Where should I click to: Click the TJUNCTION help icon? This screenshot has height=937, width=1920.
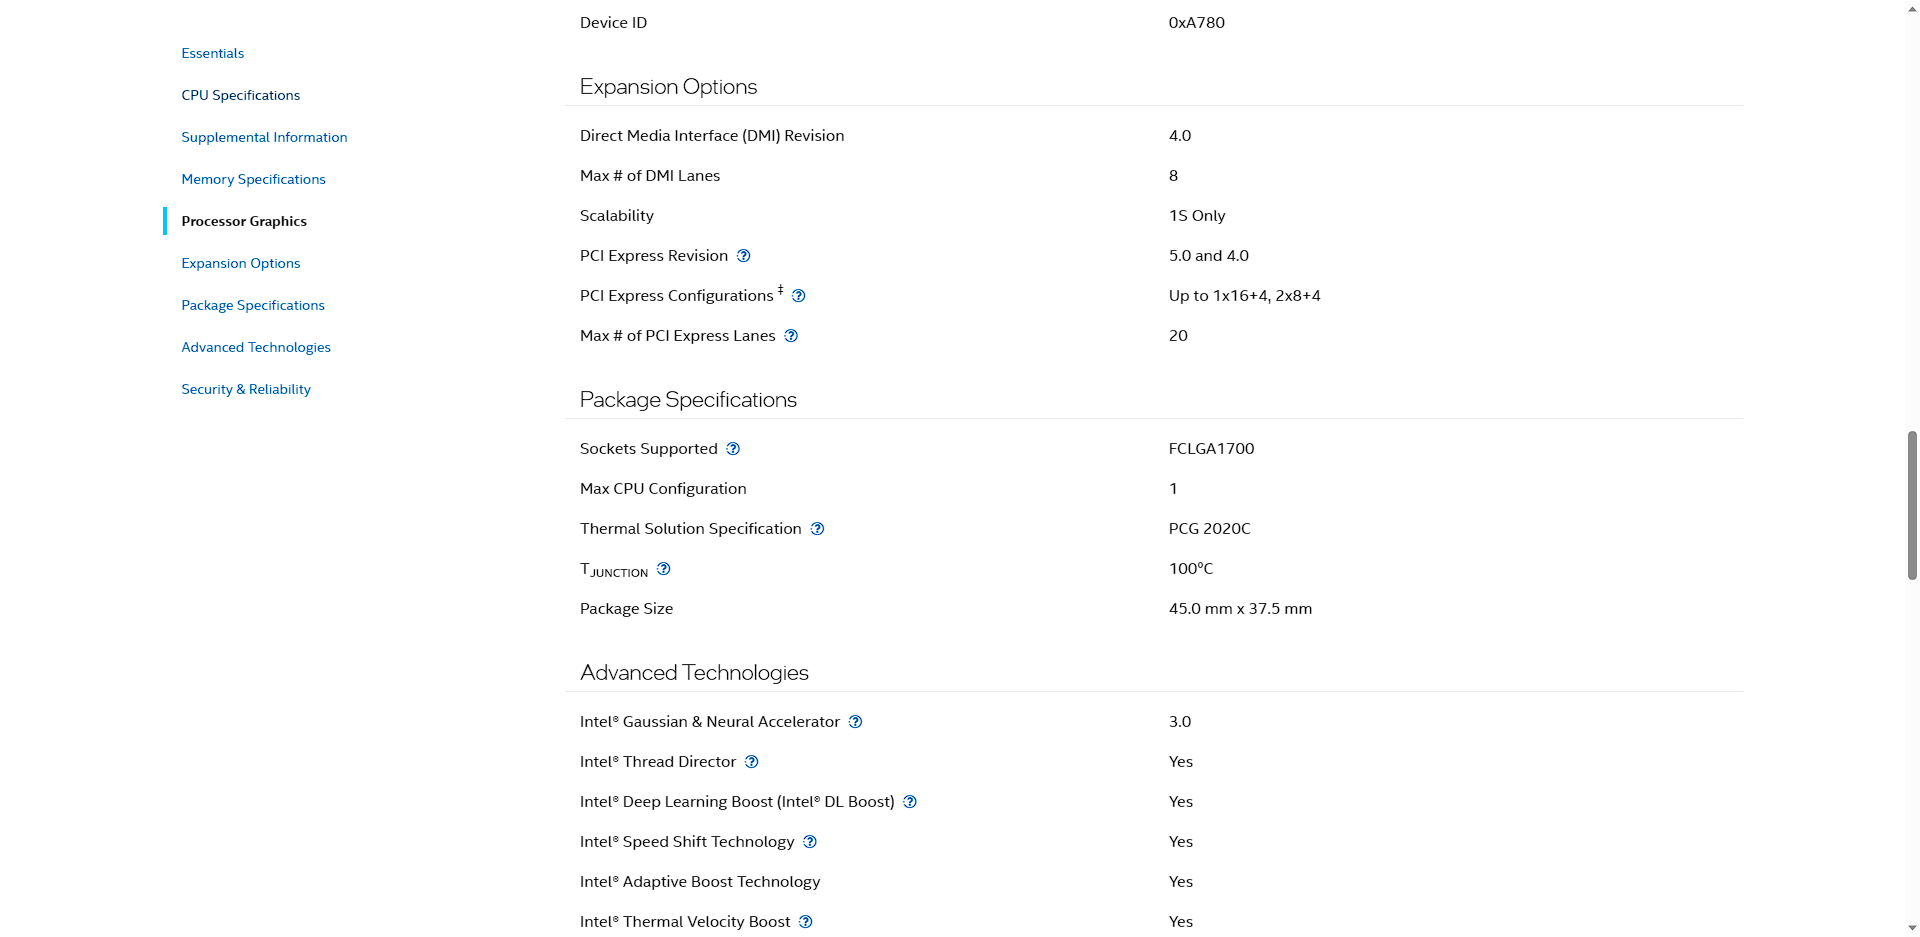663,569
